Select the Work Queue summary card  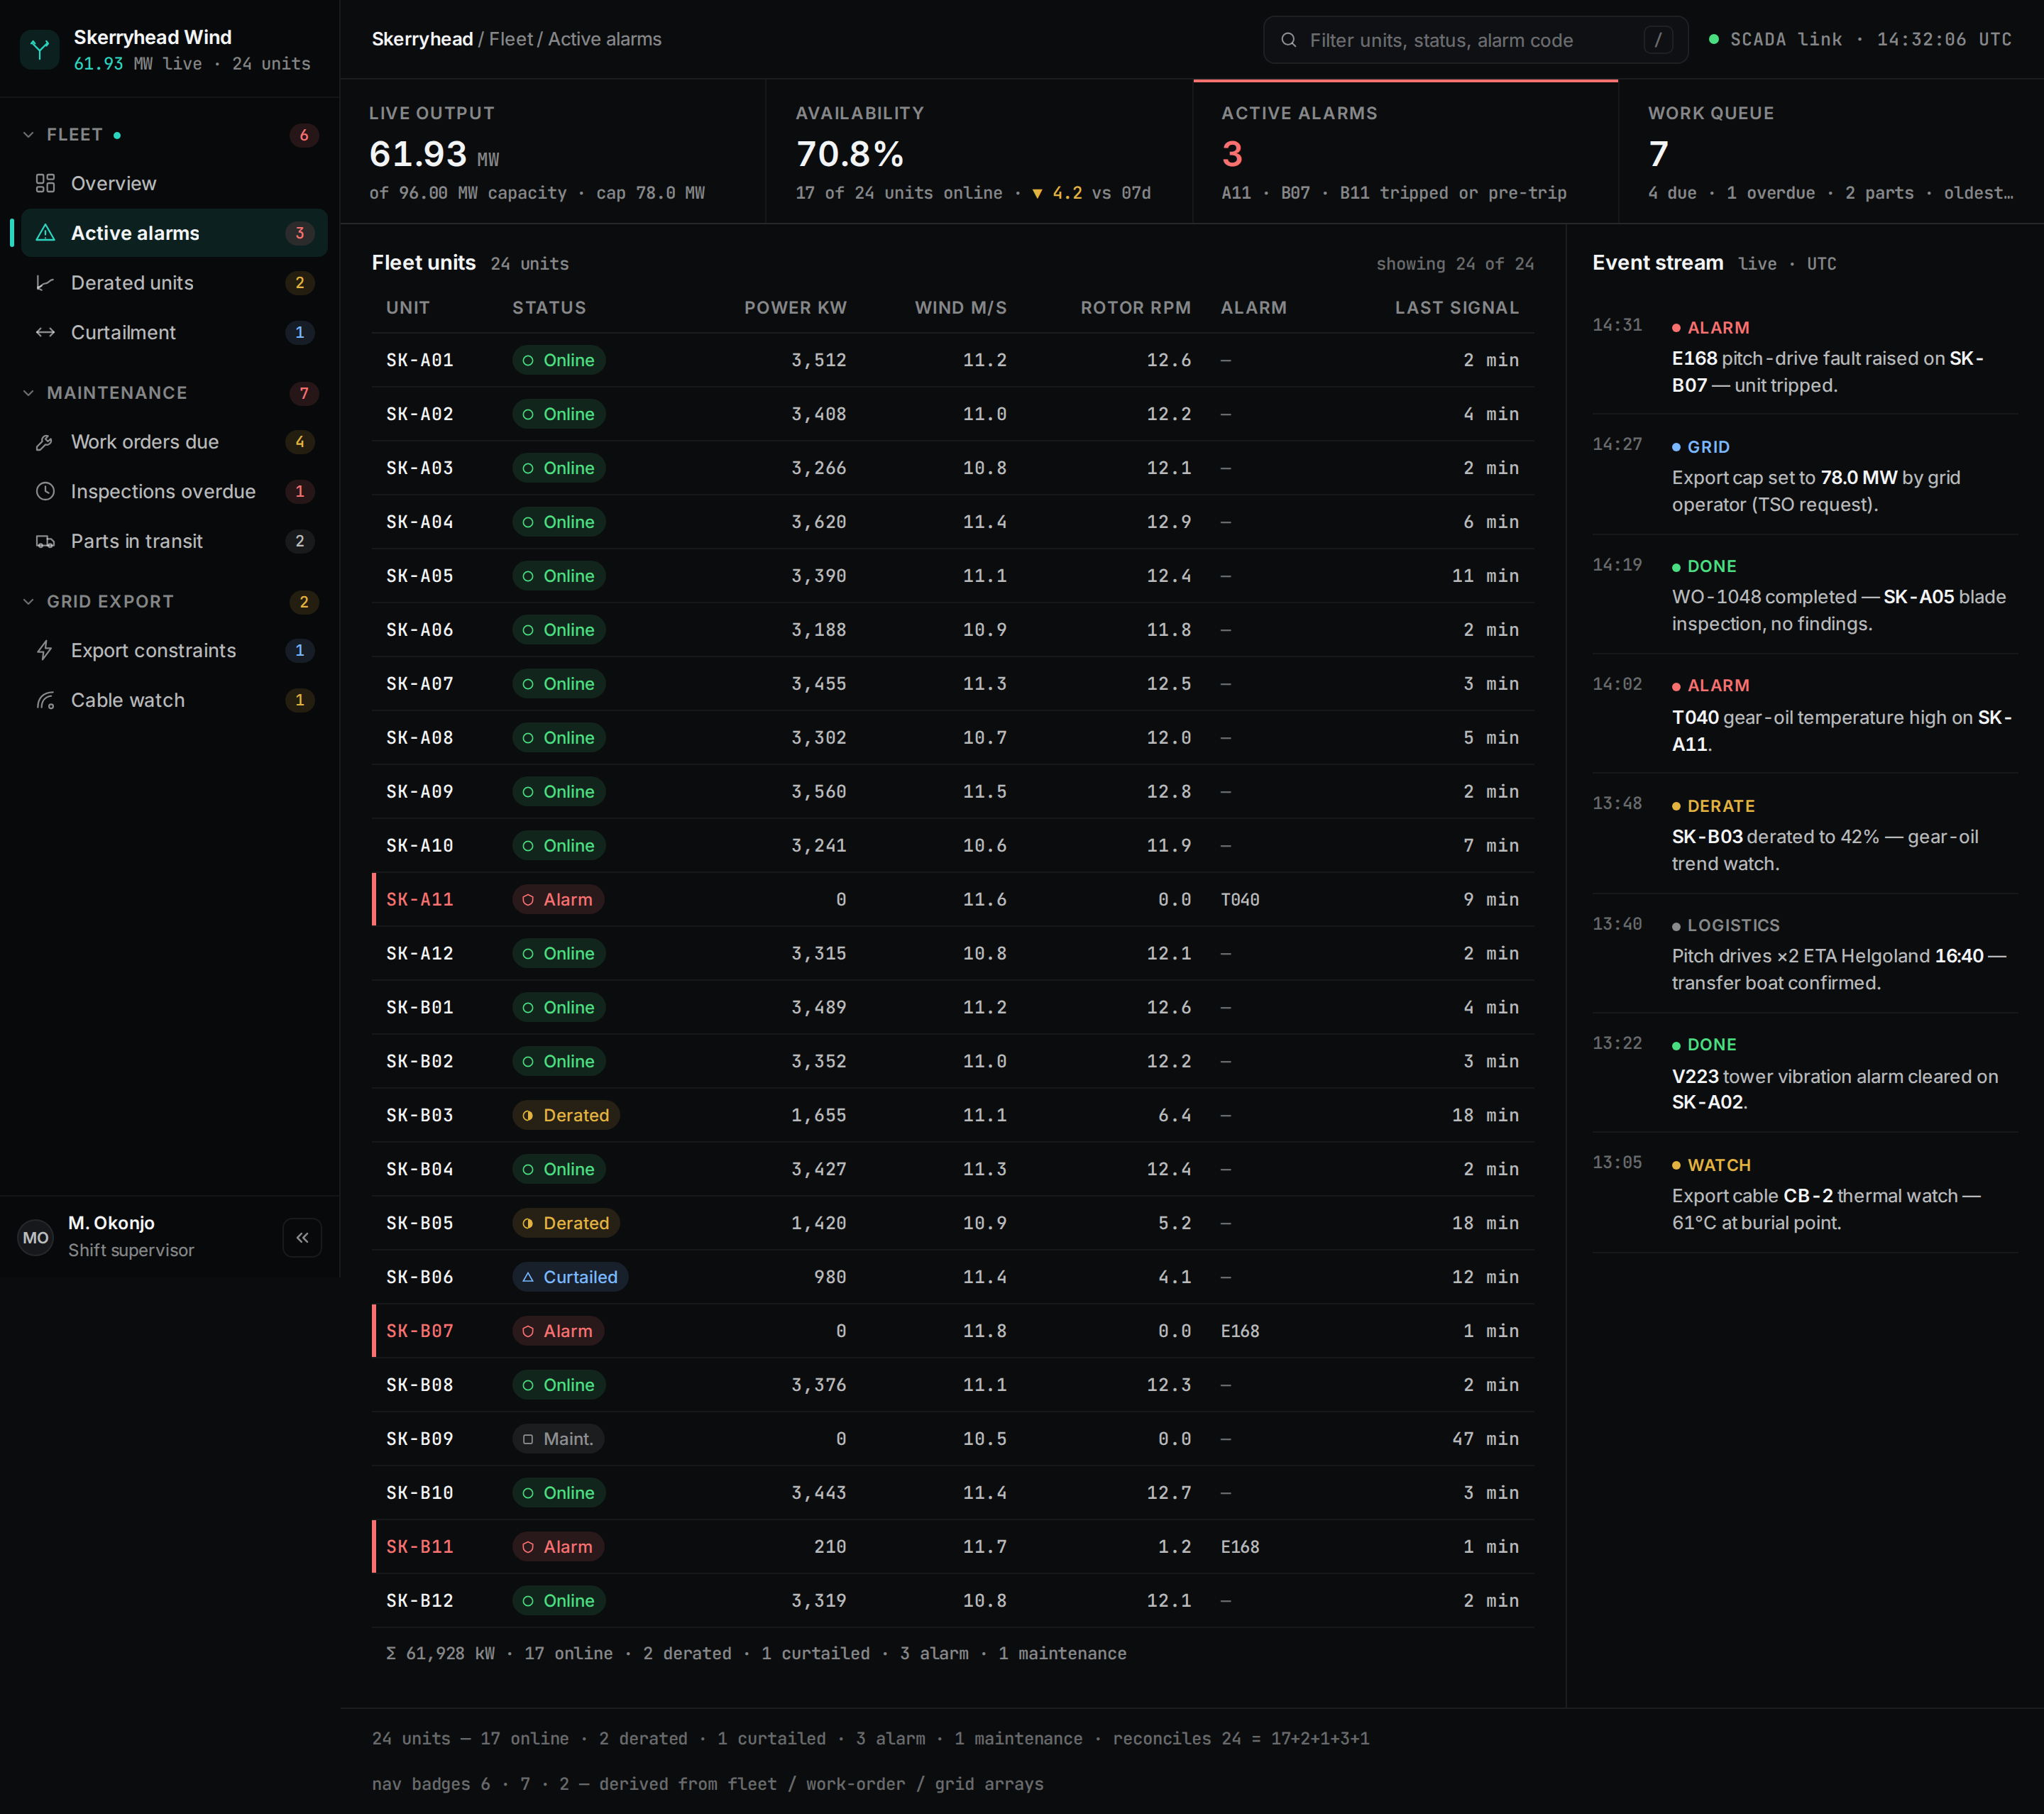1831,151
